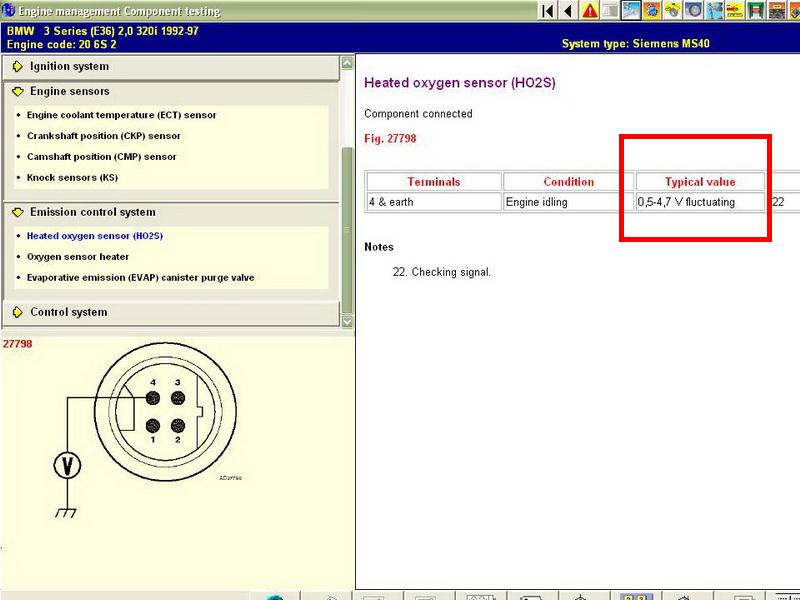
Task: Click the left panel scrollbar down arrow
Action: pos(347,322)
